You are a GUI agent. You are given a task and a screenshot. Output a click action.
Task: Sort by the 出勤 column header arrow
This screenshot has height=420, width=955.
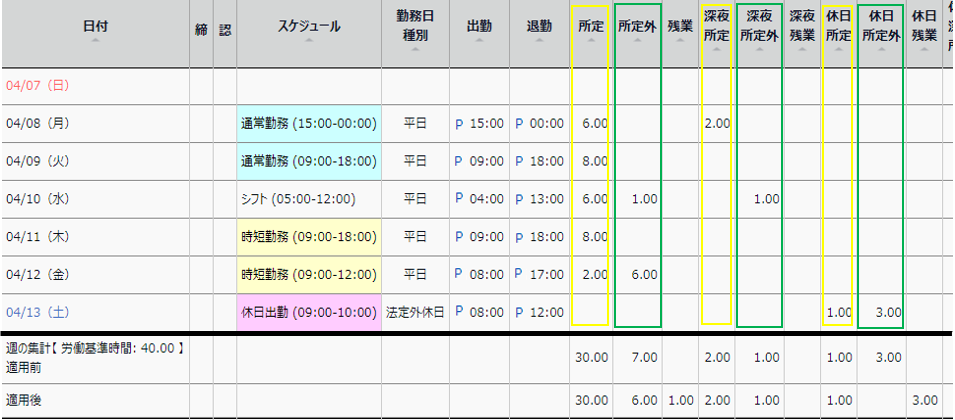pos(478,43)
